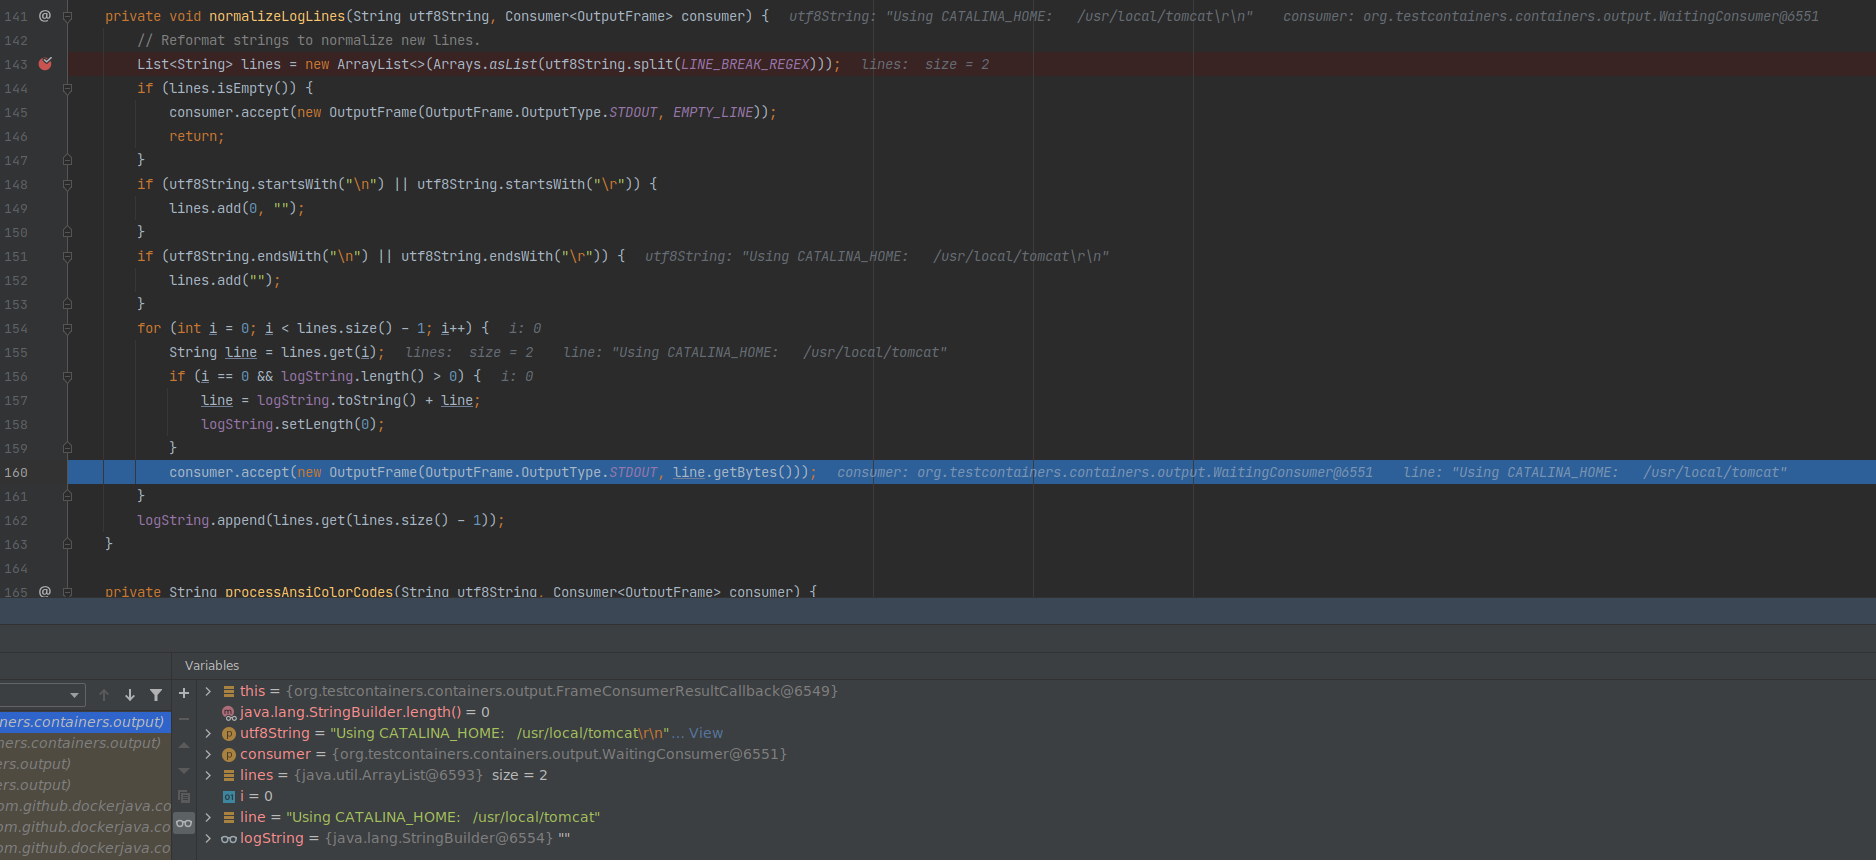Select the highlighted top stack frame

[x=85, y=721]
